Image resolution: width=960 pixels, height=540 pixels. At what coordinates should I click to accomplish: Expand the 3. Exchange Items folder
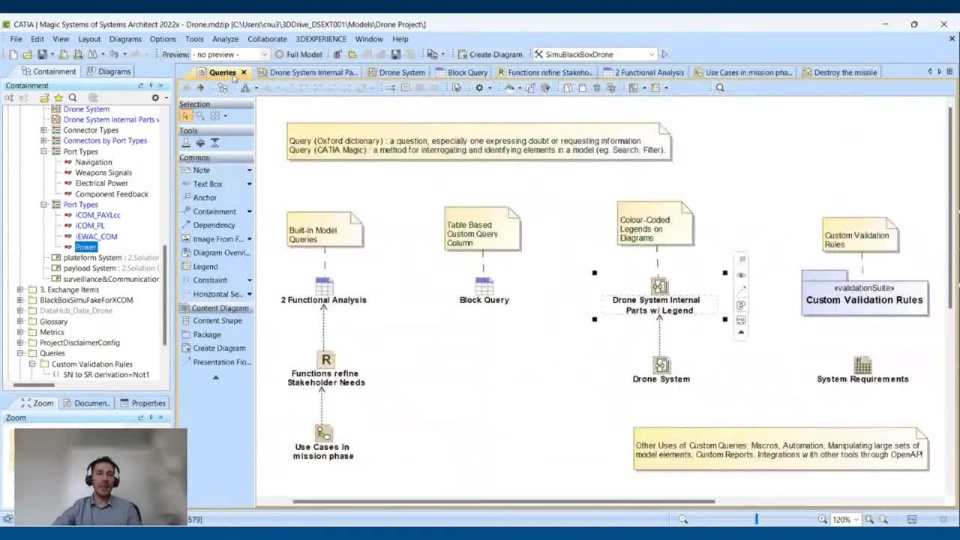click(20, 290)
